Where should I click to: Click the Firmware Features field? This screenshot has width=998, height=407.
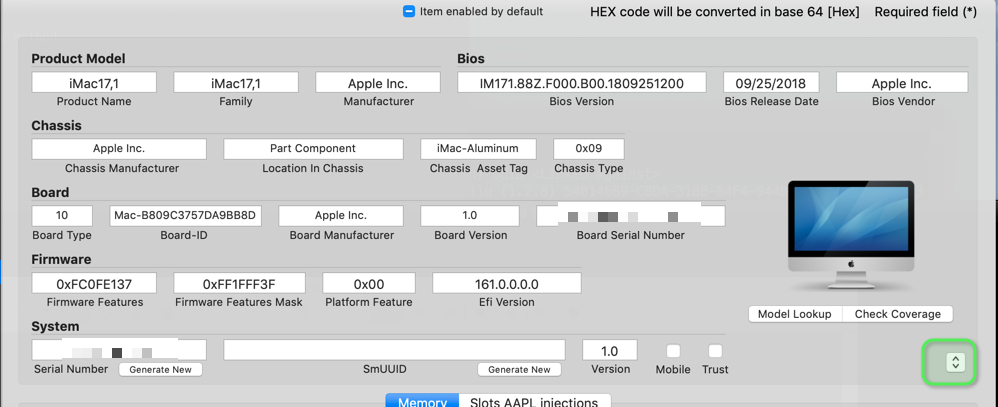(x=94, y=283)
